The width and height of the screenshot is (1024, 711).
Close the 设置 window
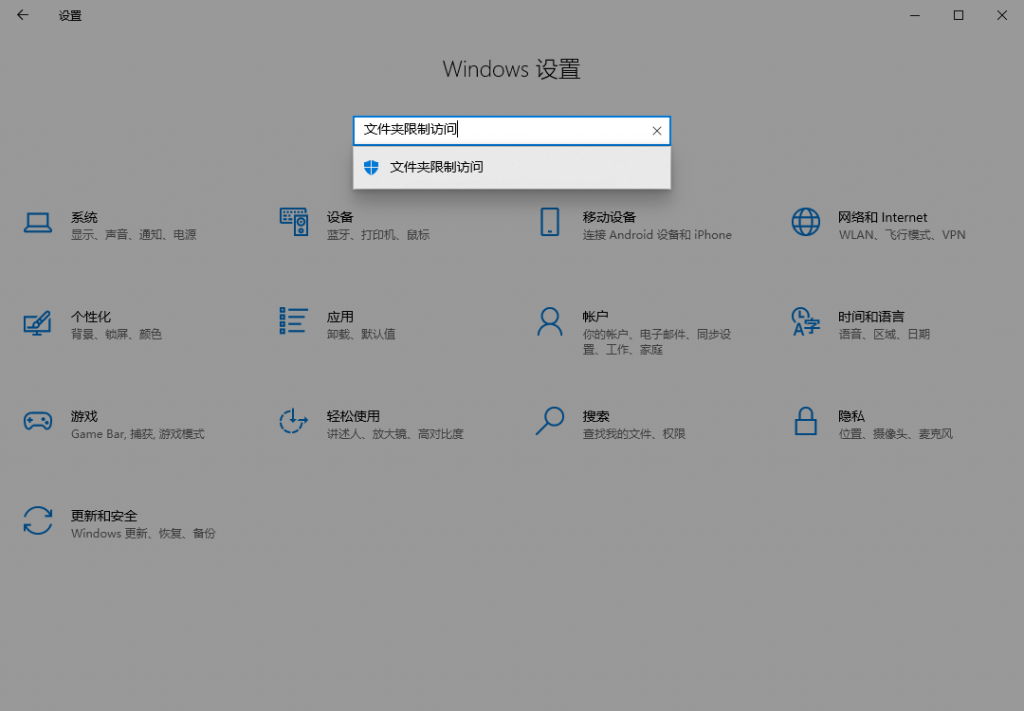1002,15
